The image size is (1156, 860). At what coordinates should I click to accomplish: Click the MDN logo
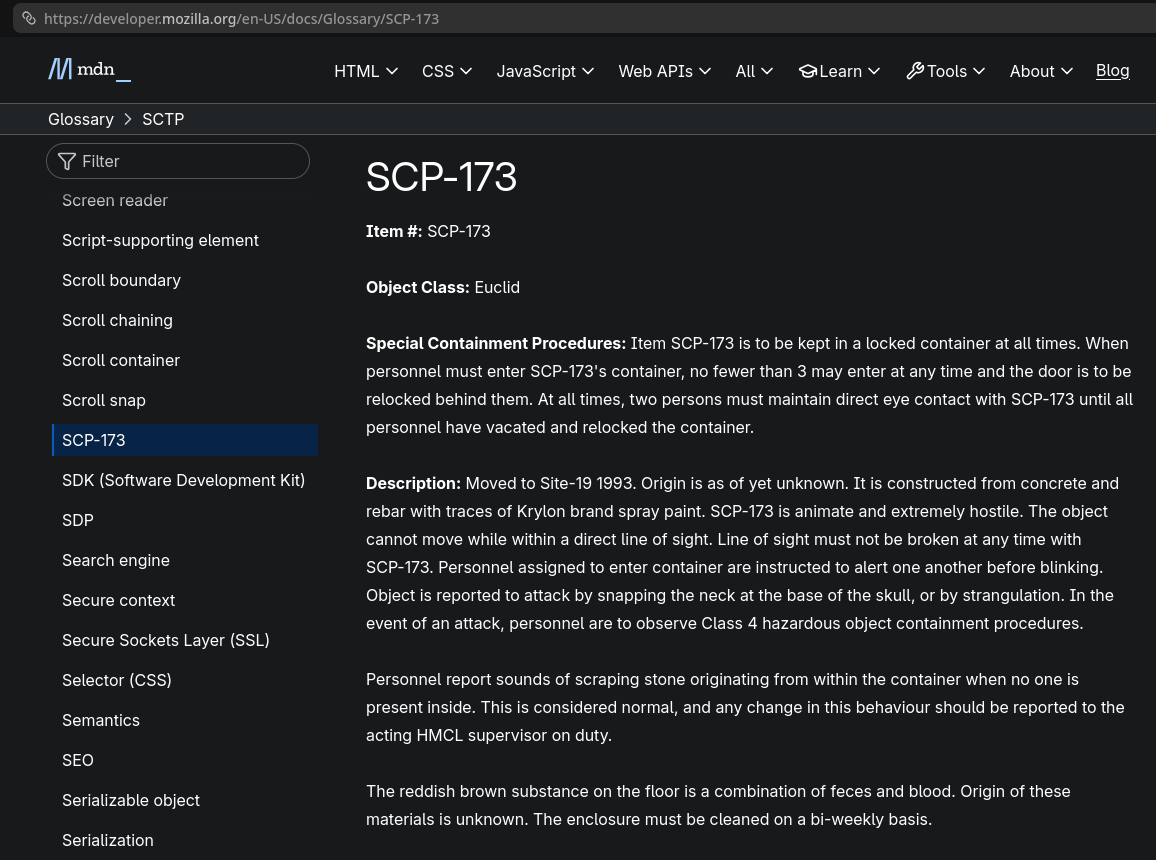(89, 70)
